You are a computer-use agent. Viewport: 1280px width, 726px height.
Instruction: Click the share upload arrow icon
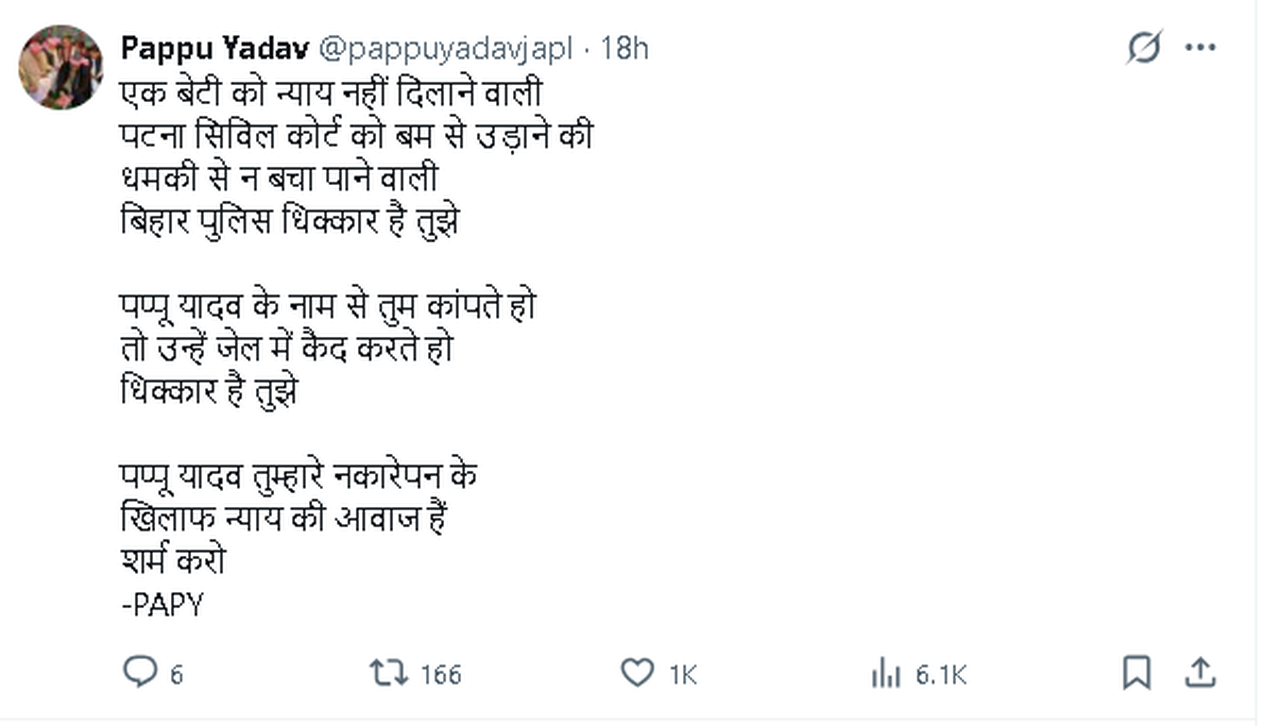coord(1201,673)
